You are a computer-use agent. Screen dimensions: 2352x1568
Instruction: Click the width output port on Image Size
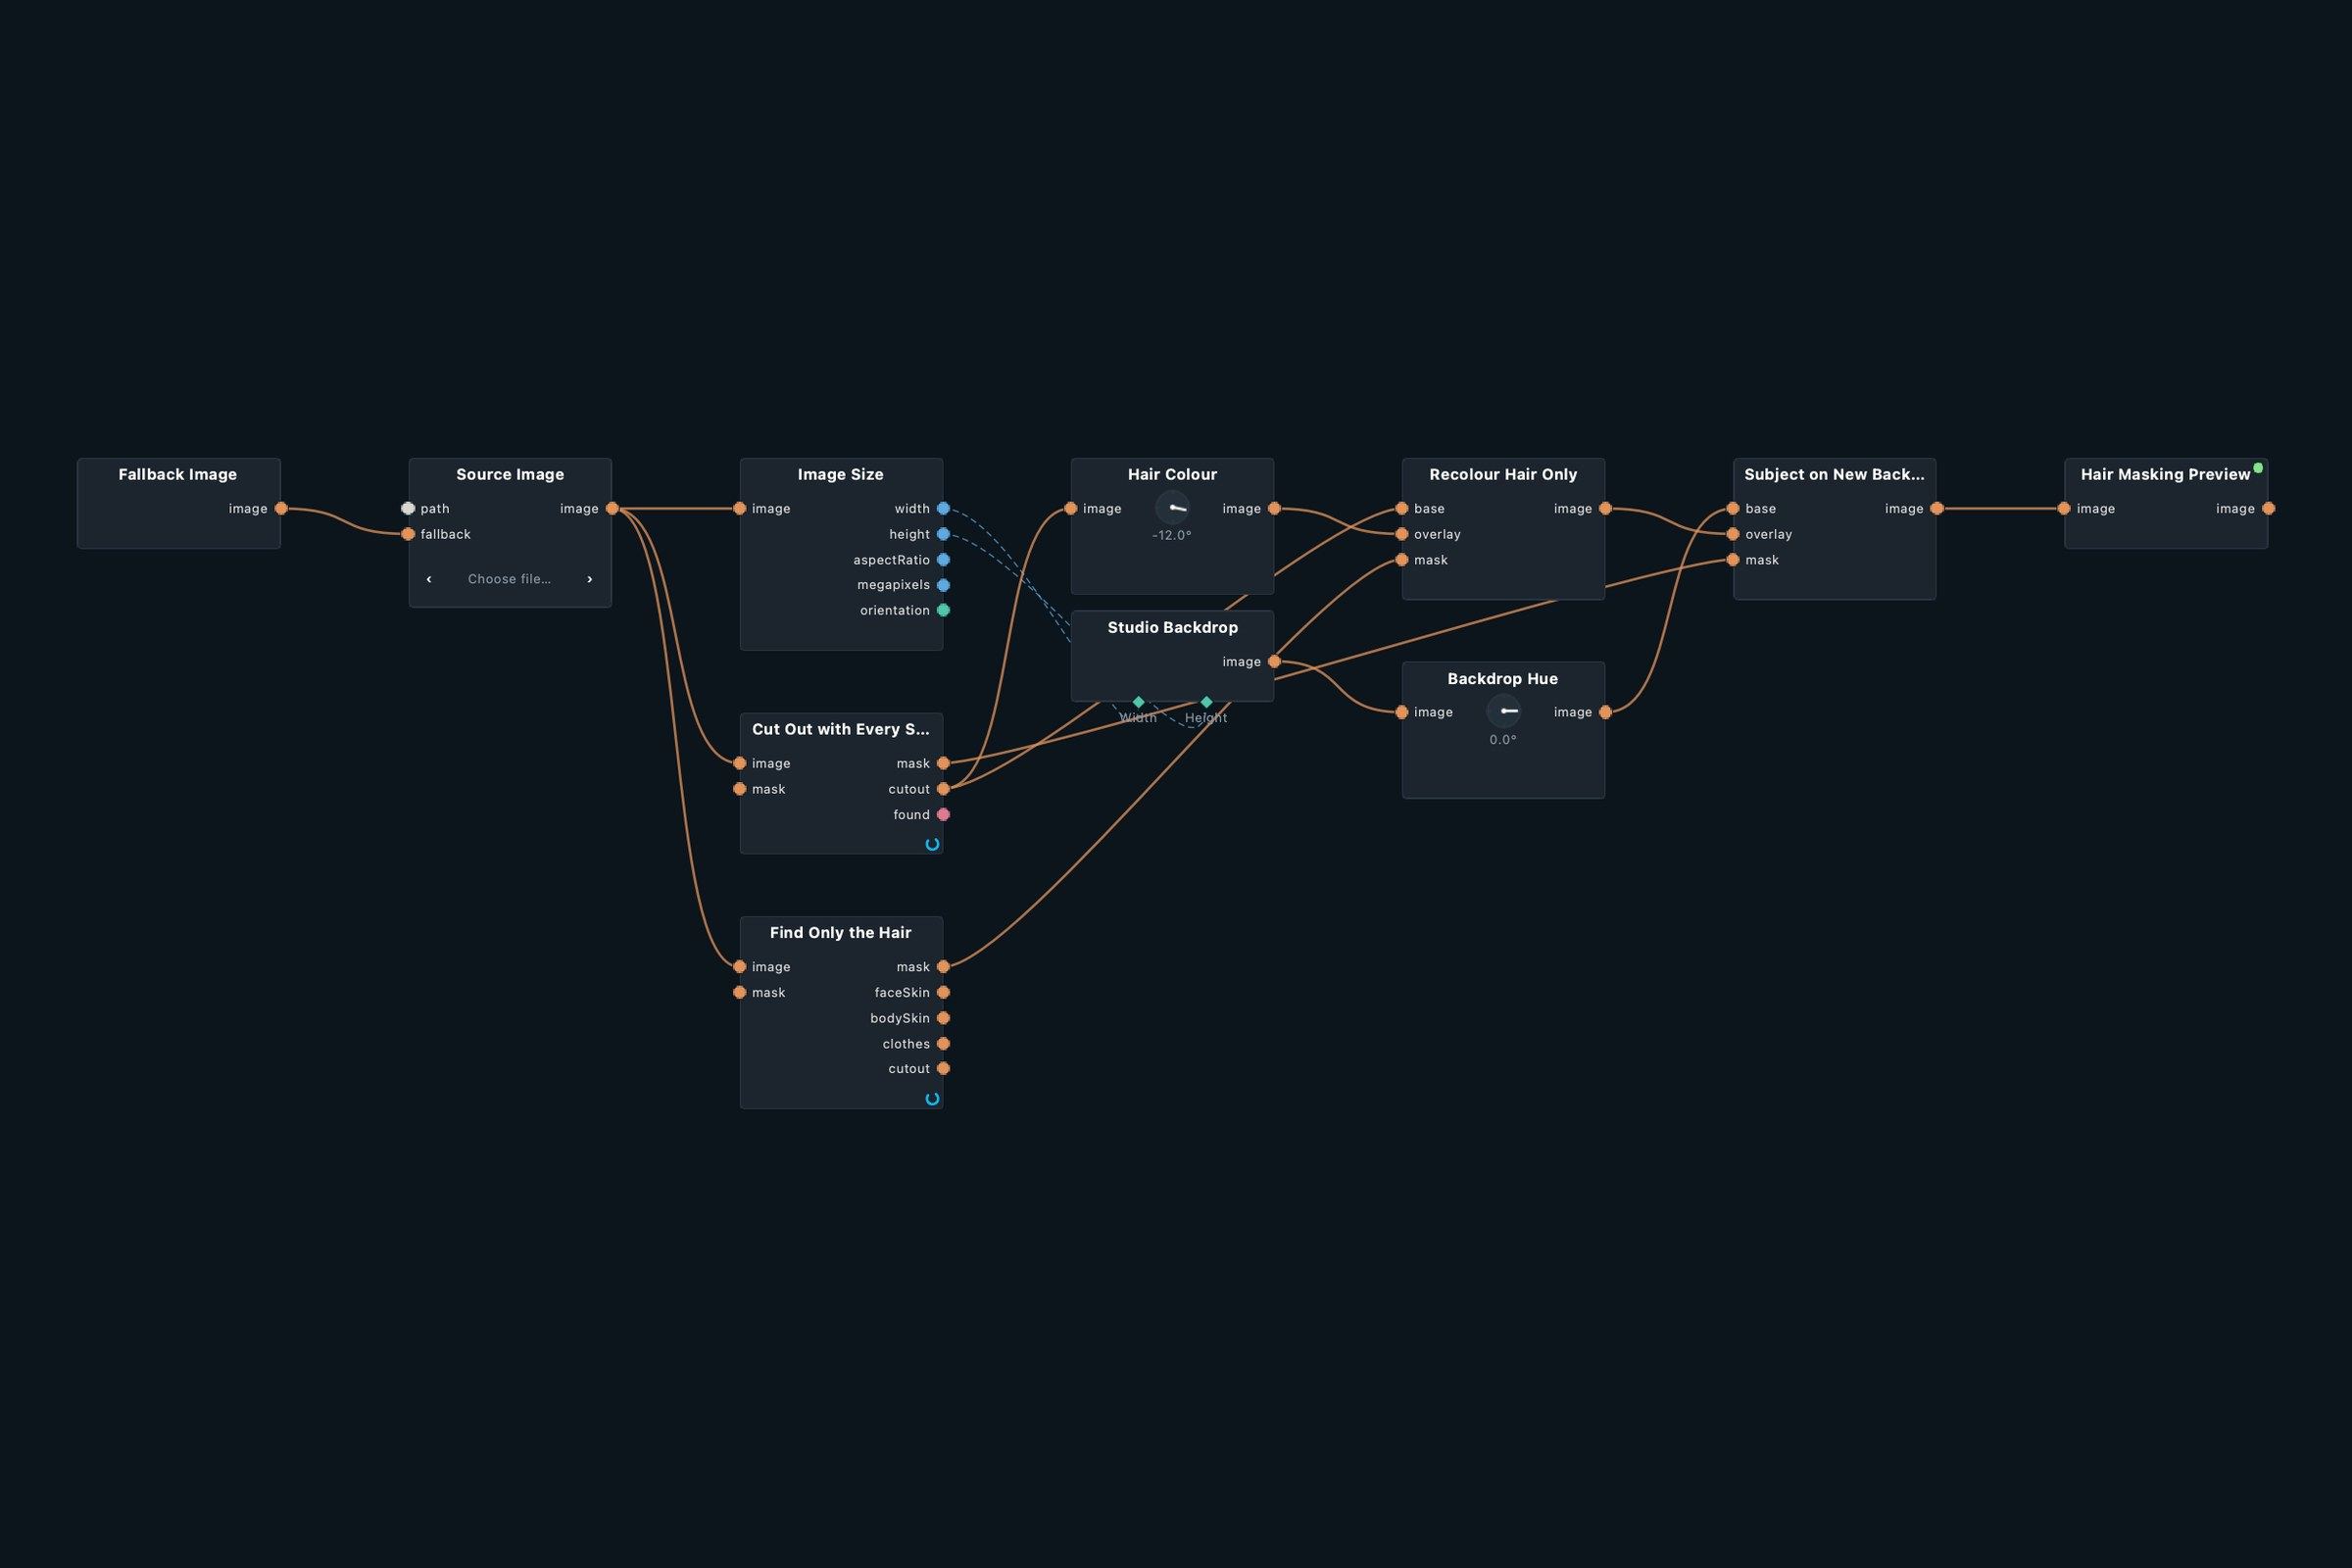tap(943, 509)
